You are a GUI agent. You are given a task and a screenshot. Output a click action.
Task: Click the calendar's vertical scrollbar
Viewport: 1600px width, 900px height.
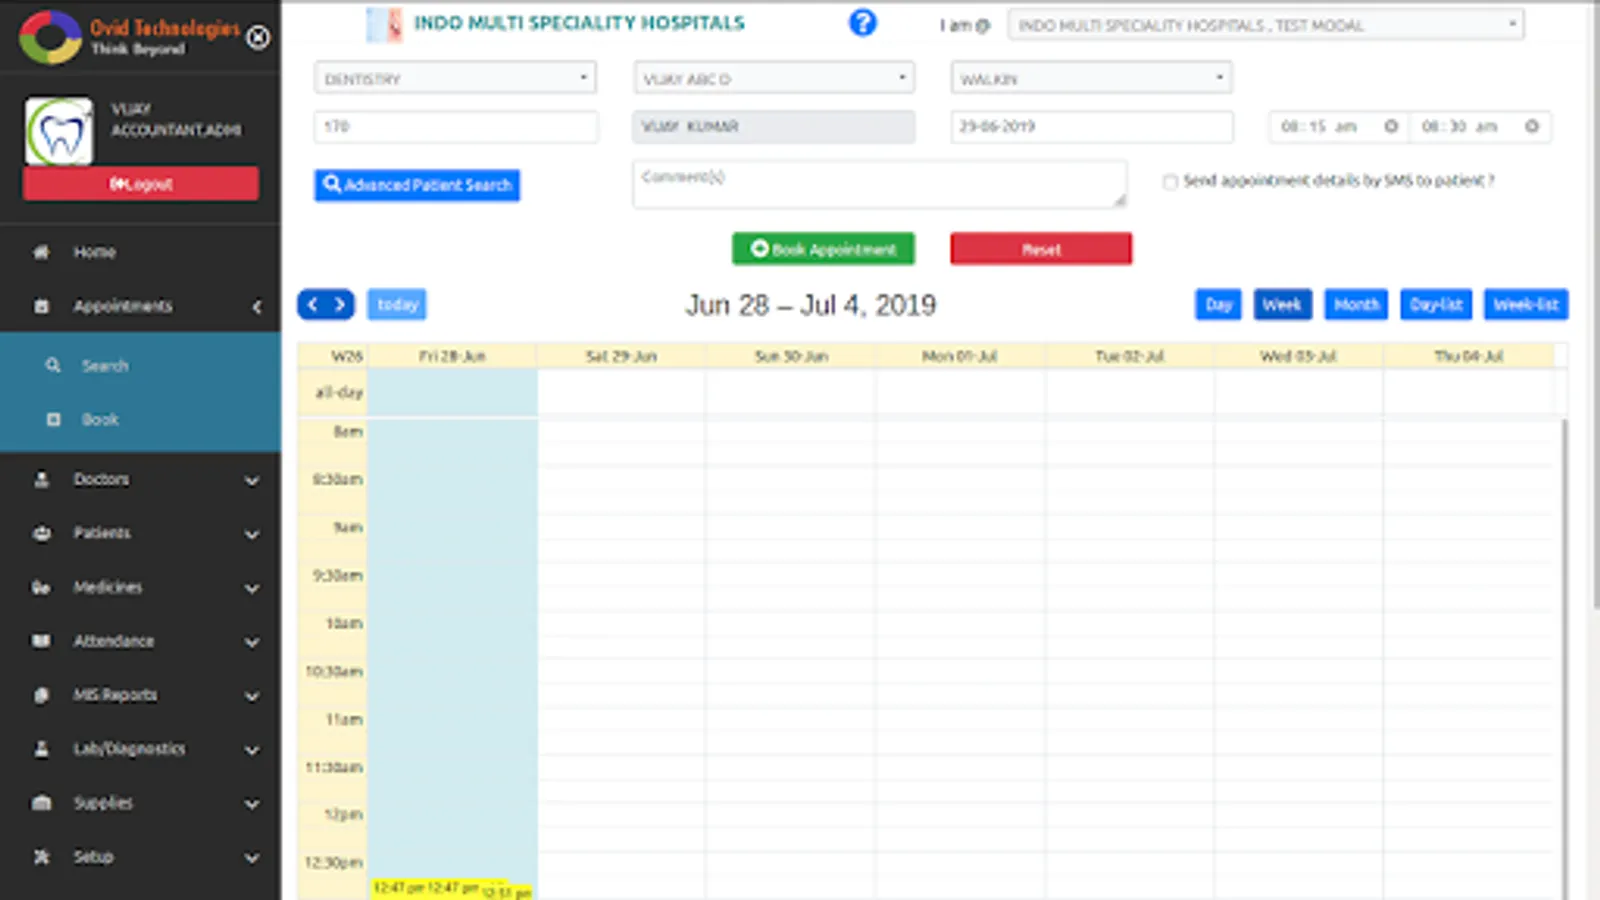pos(1564,660)
